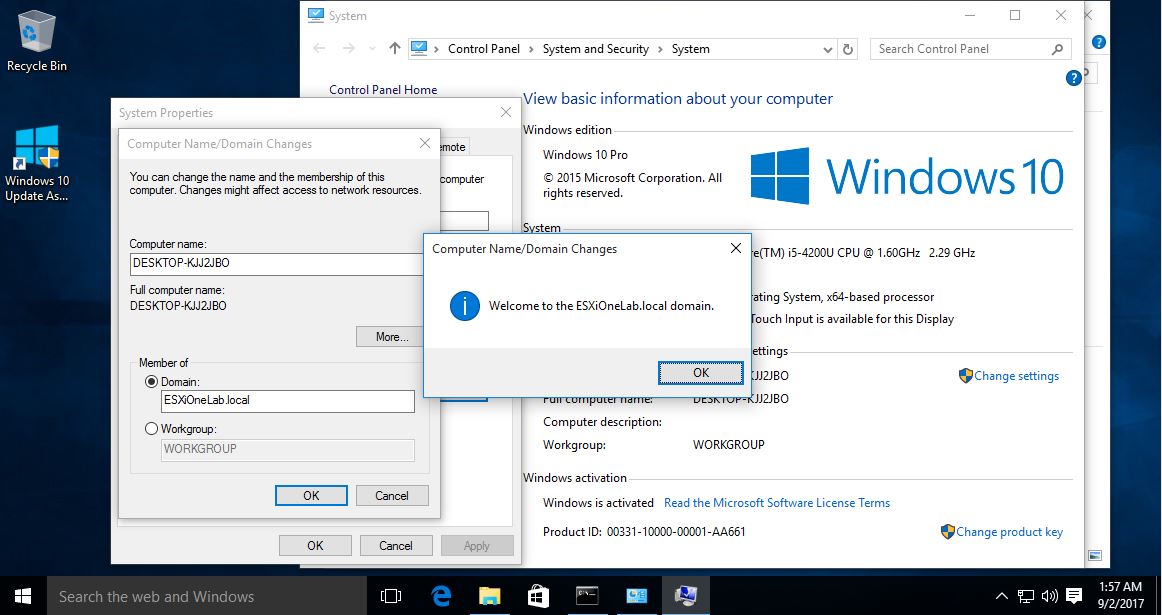Open Task View from the taskbar
The width and height of the screenshot is (1162, 615).
point(391,596)
